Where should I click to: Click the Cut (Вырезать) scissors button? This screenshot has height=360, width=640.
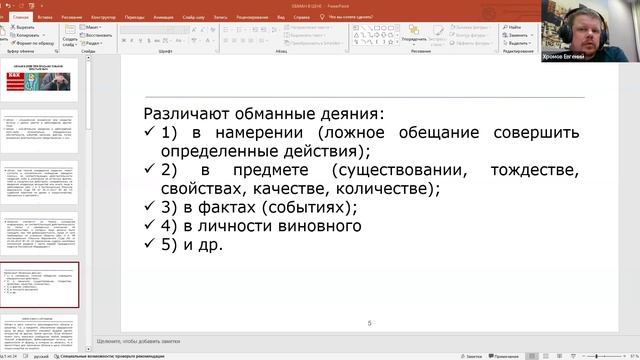point(23,27)
